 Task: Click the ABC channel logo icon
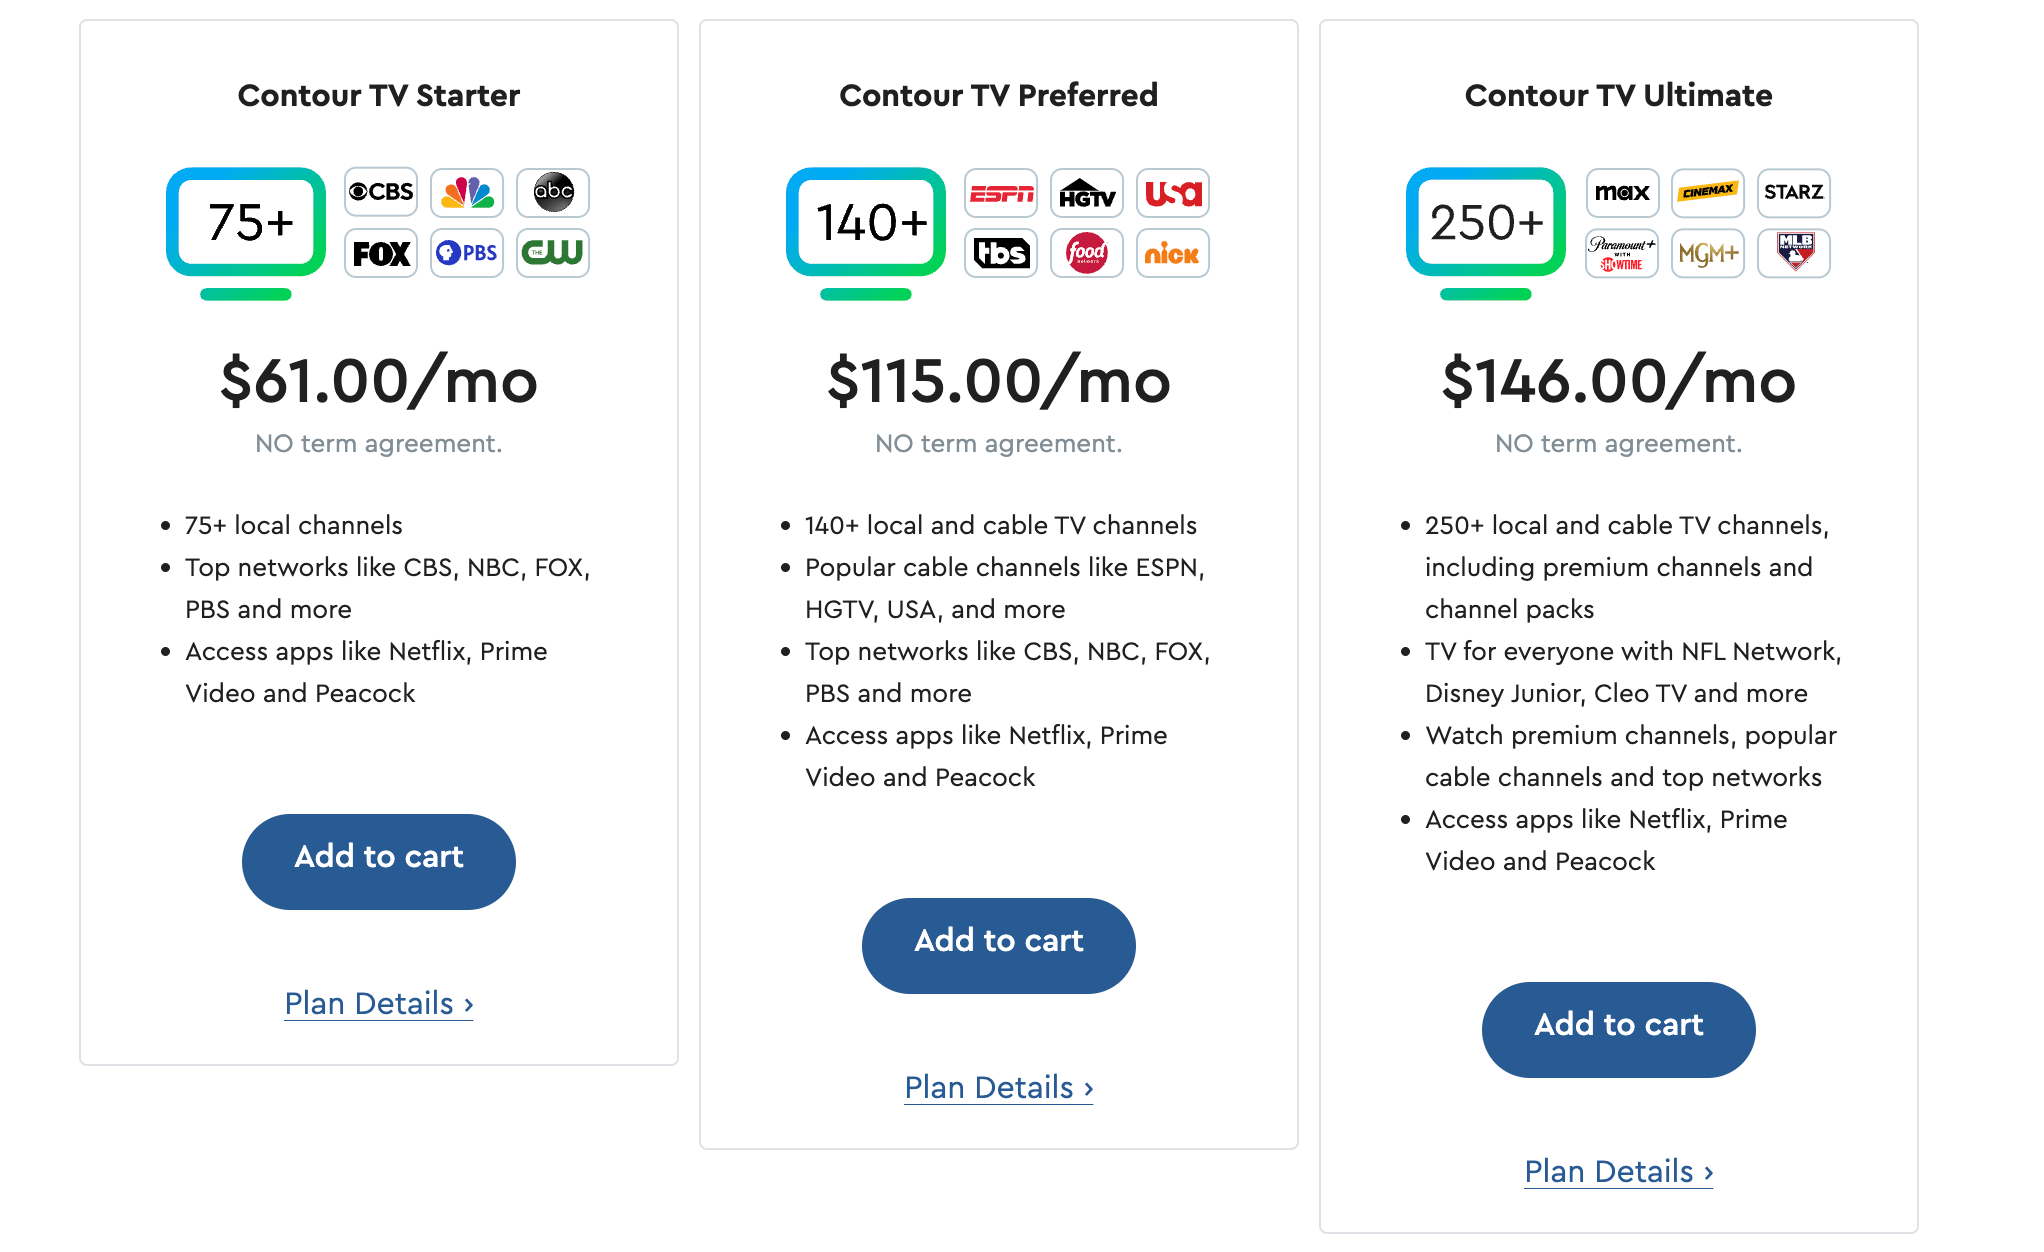click(553, 192)
